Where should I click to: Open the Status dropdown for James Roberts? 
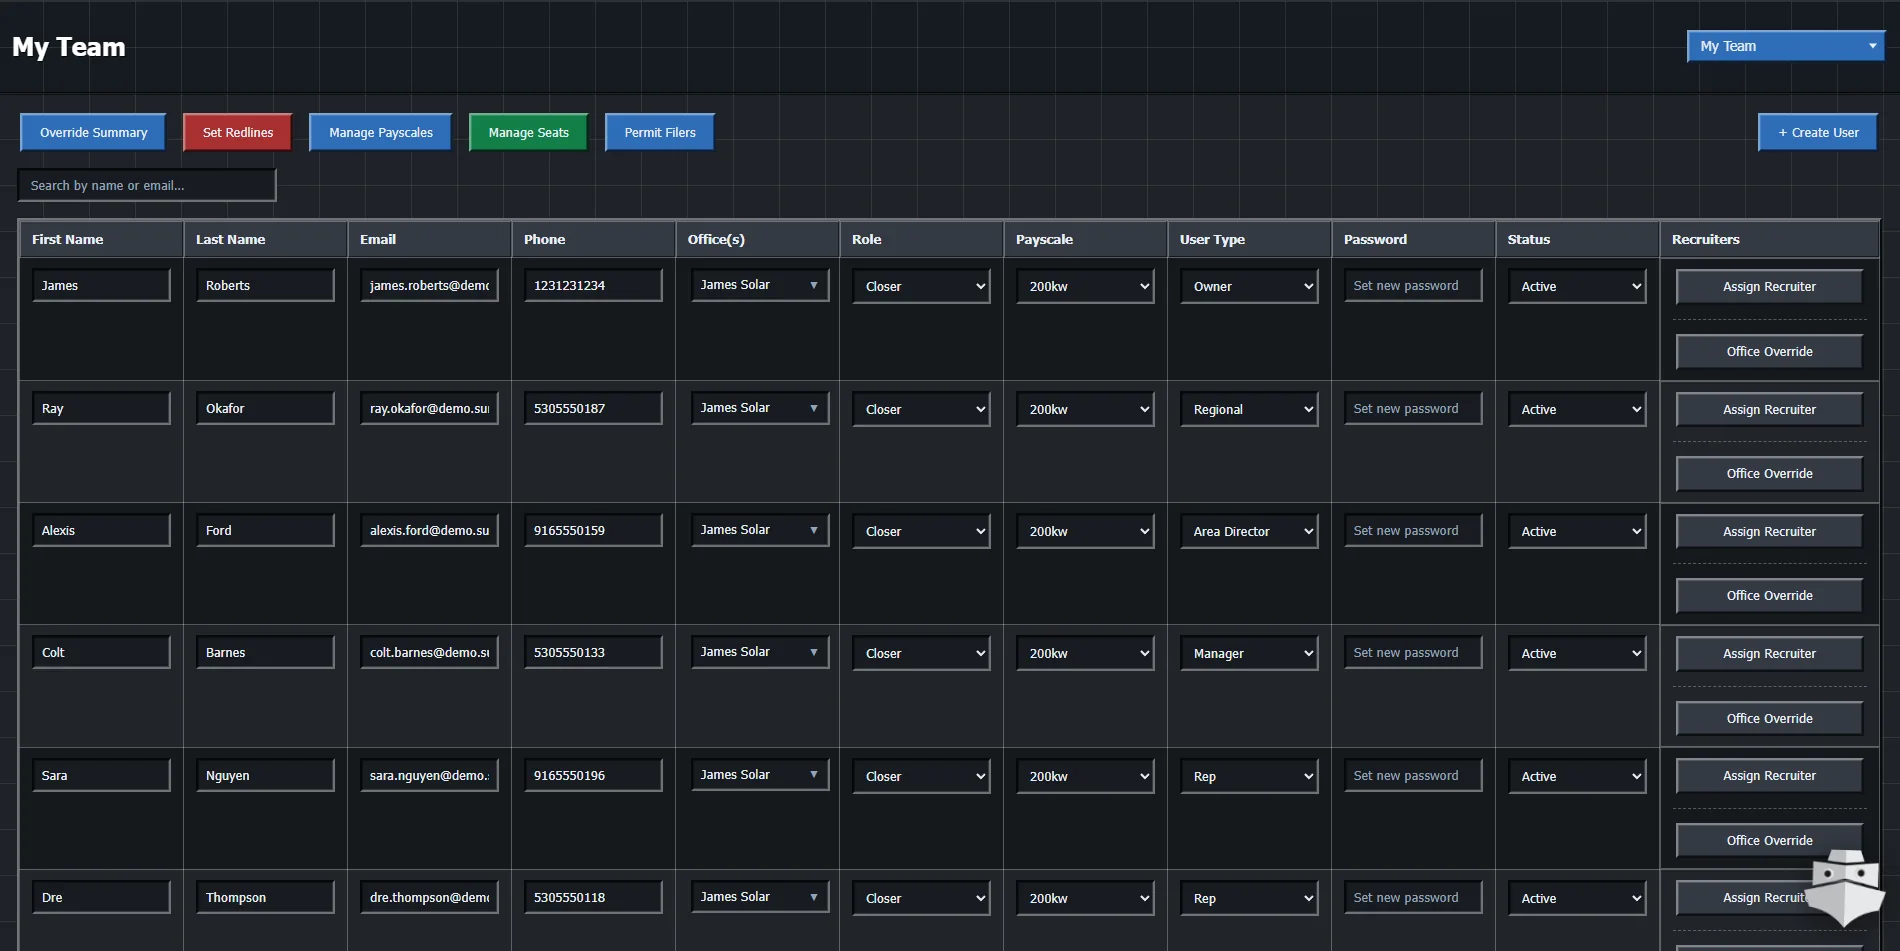pos(1577,286)
